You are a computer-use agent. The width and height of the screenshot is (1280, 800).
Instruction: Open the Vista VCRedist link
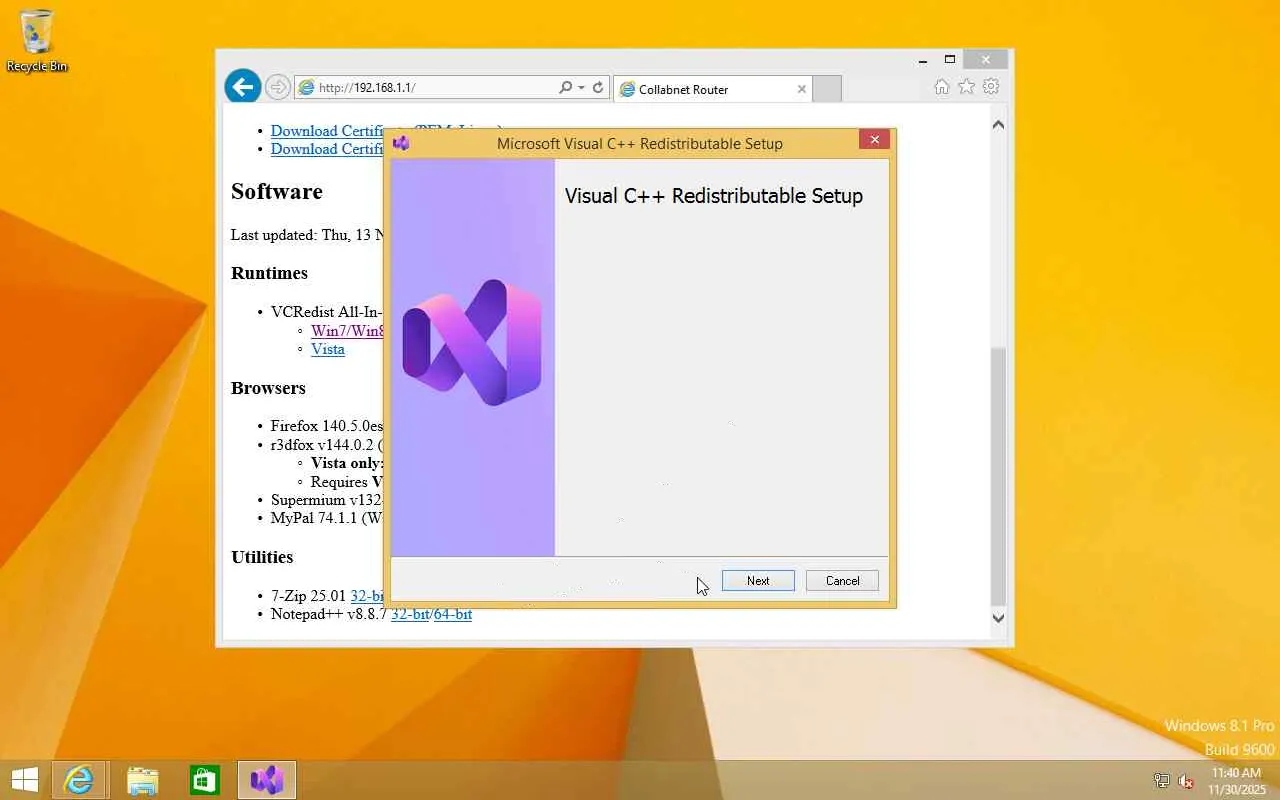(328, 349)
